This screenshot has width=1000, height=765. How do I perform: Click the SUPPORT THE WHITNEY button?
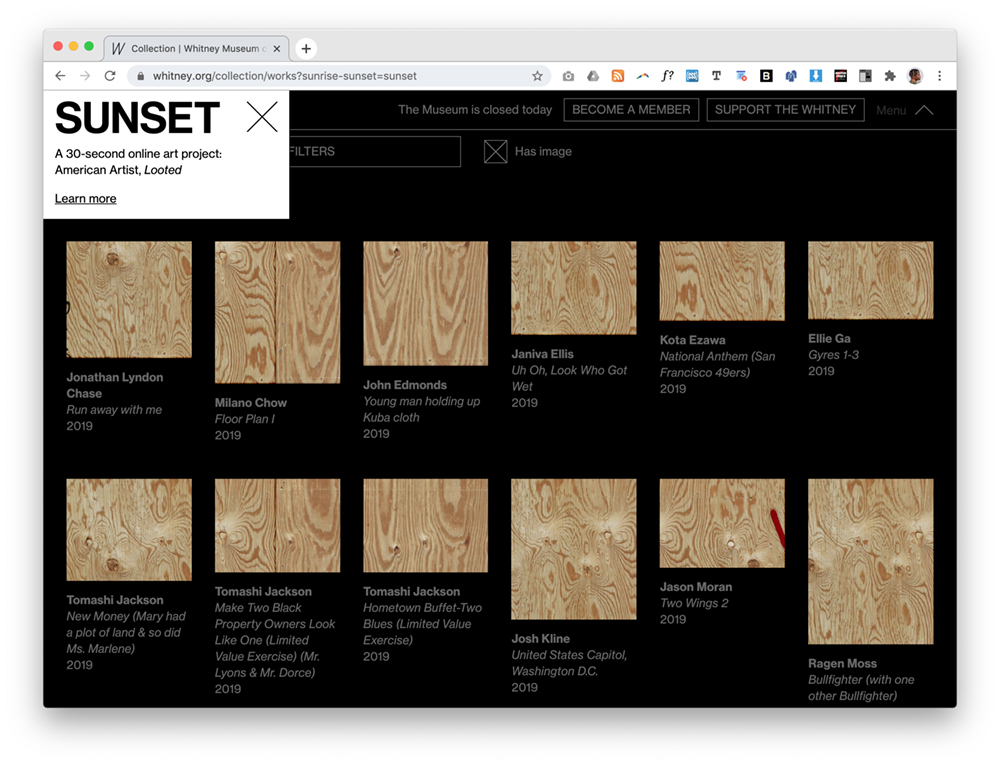[786, 110]
